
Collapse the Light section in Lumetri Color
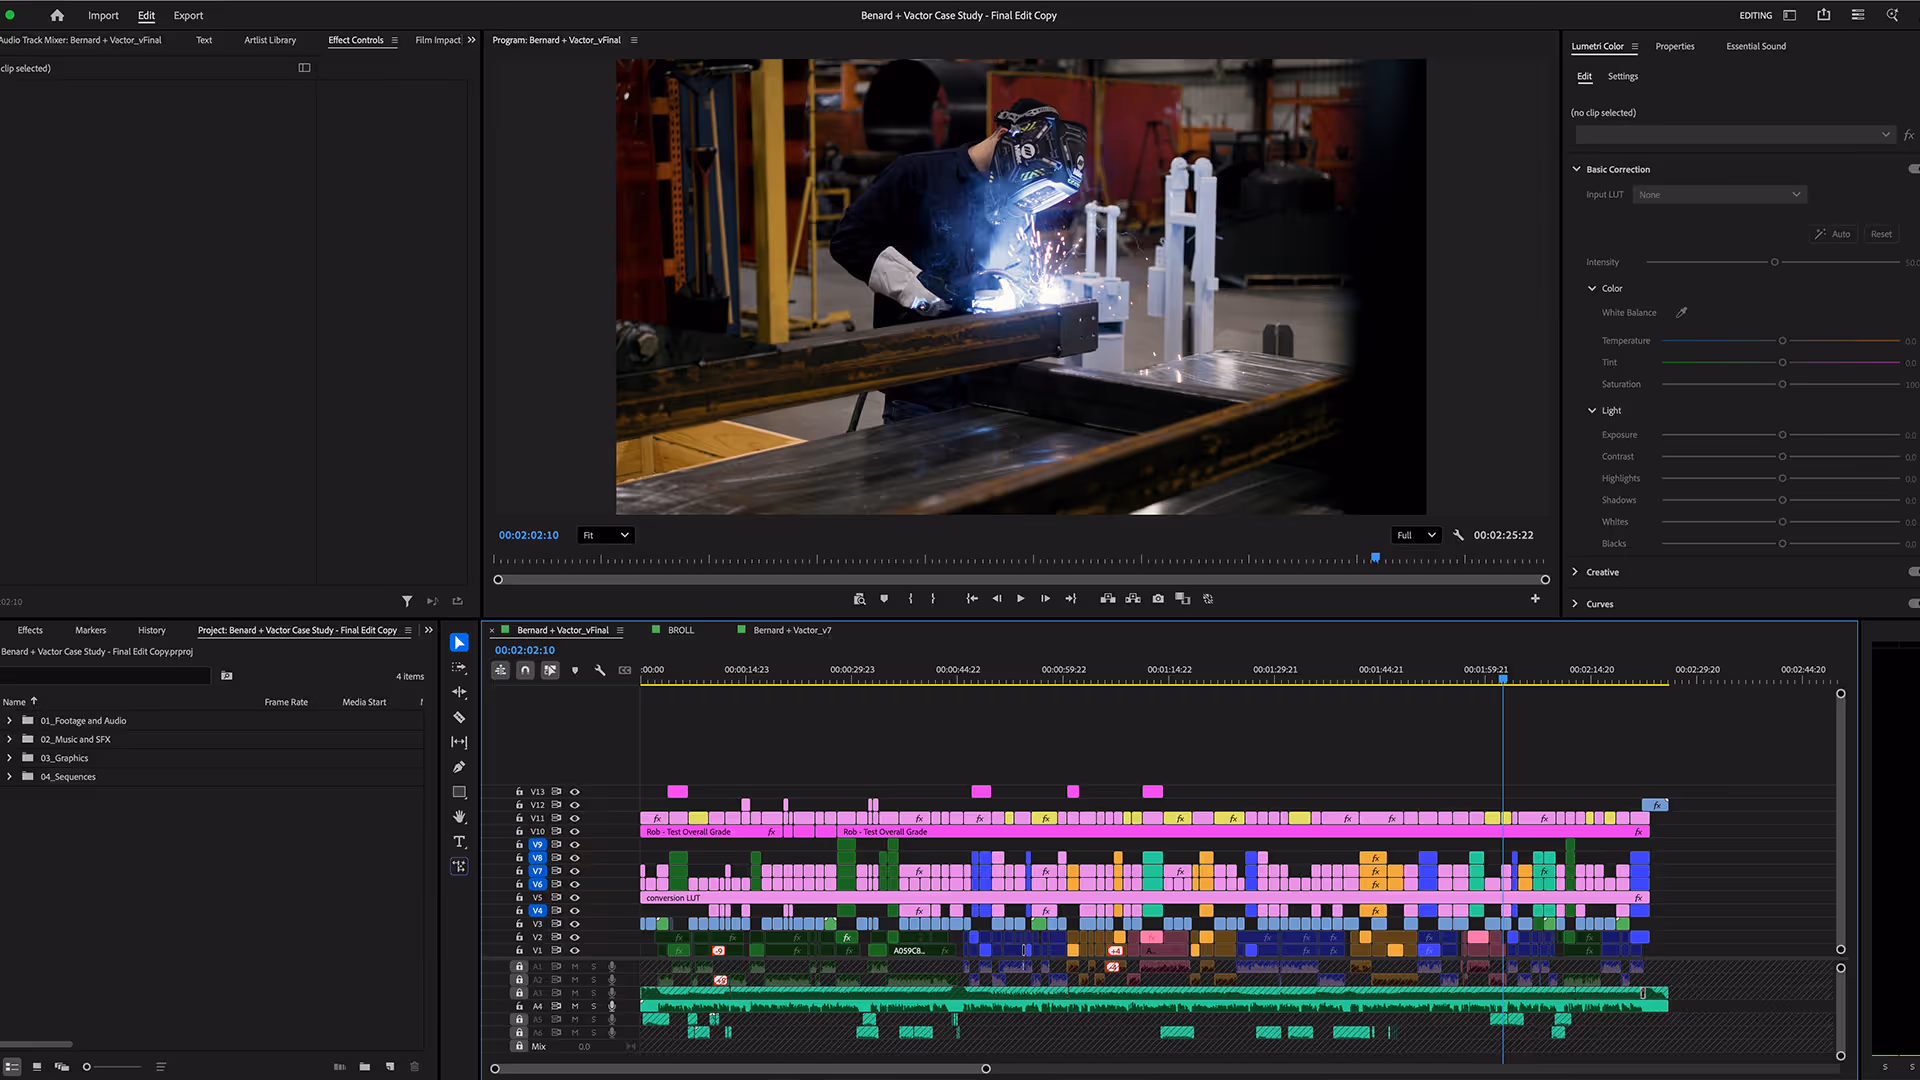pos(1592,410)
